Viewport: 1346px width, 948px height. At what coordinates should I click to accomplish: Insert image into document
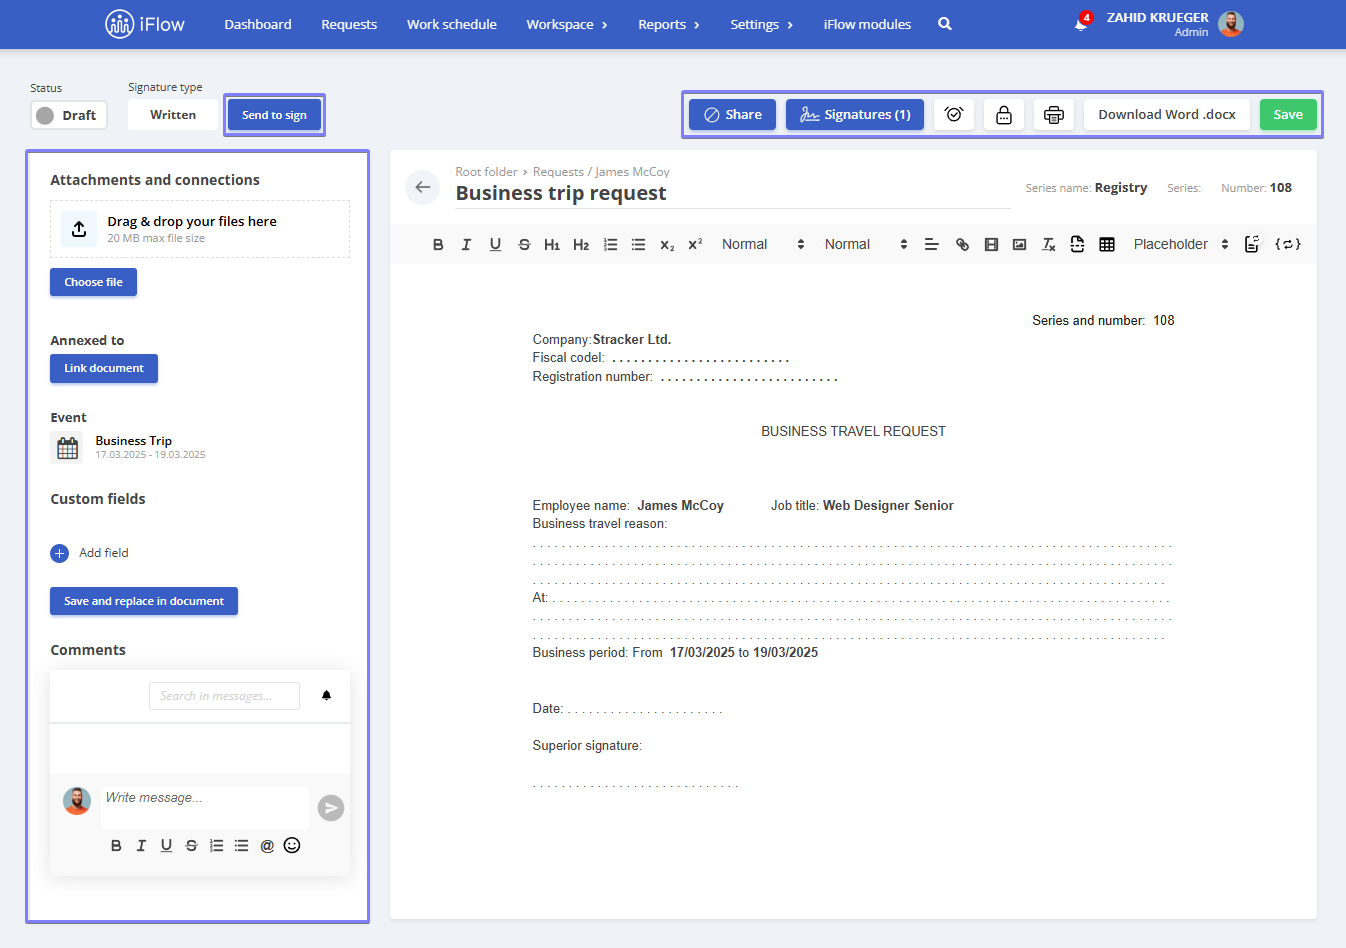1019,244
